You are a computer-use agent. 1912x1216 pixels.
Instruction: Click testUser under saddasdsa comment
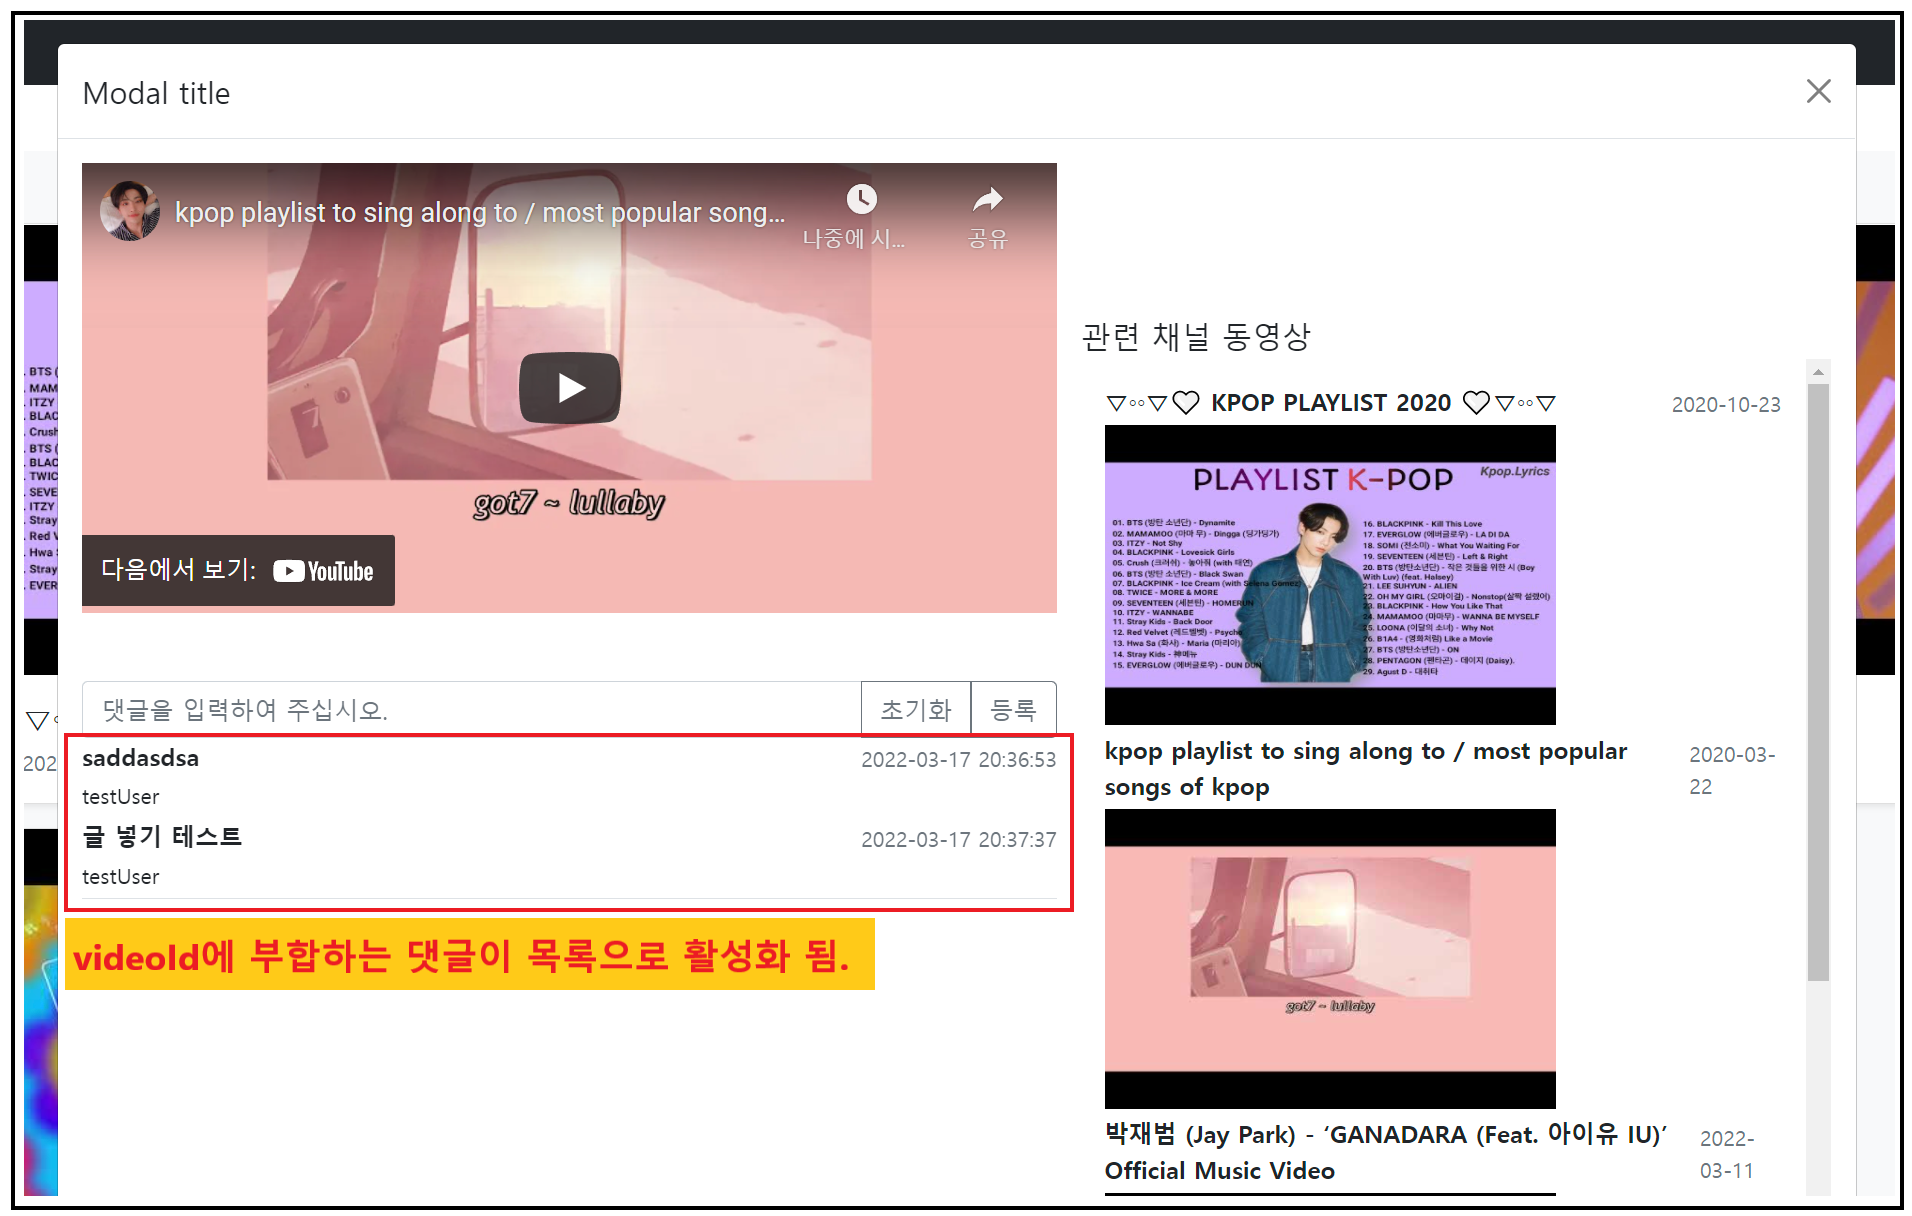click(x=120, y=797)
